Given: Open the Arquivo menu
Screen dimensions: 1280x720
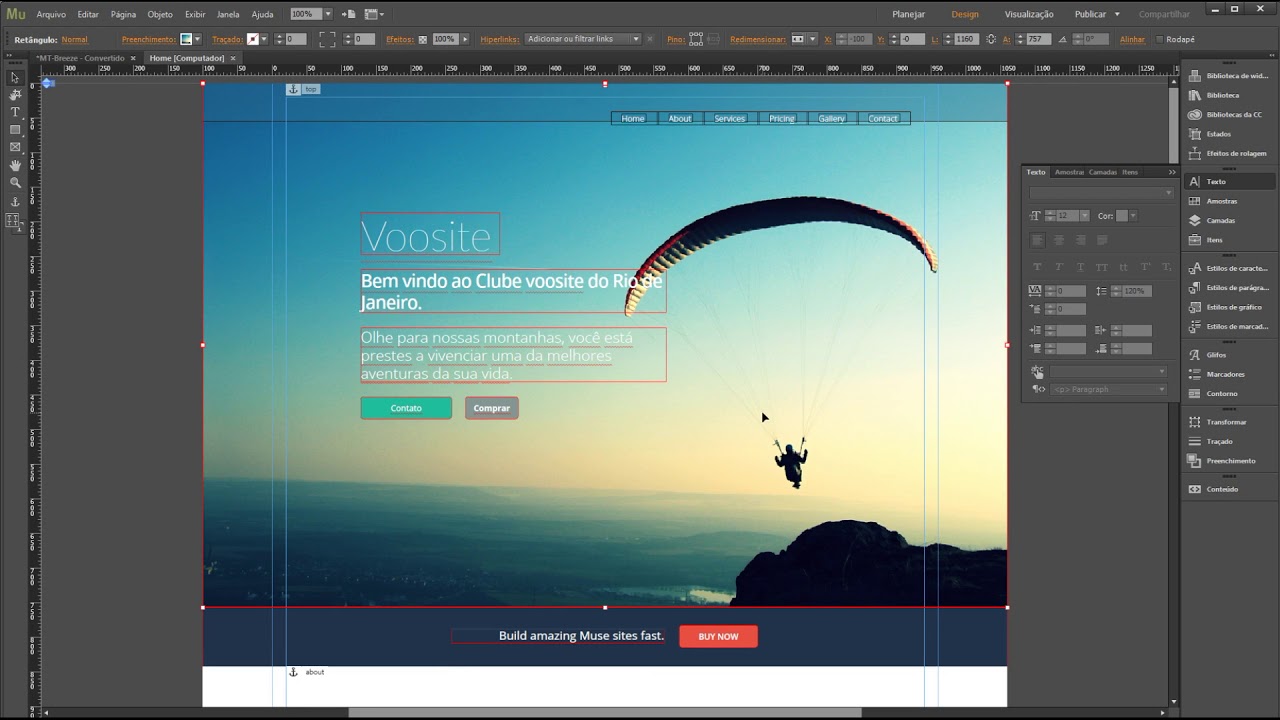Looking at the screenshot, I should click(x=51, y=14).
